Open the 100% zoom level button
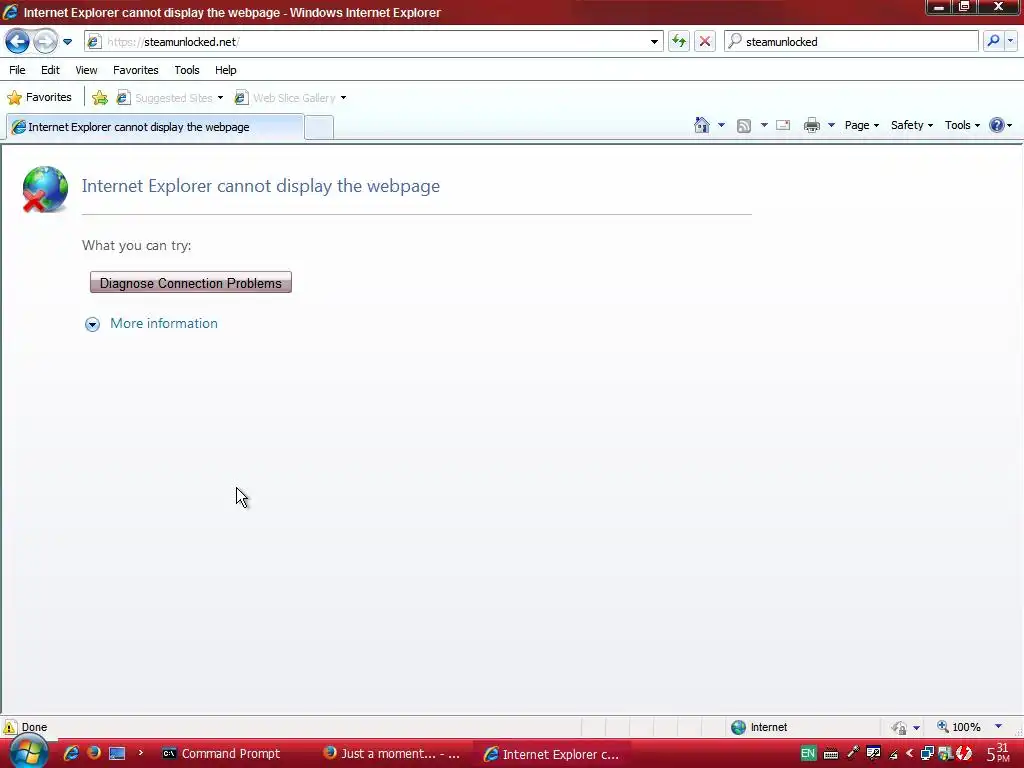 [x=959, y=727]
